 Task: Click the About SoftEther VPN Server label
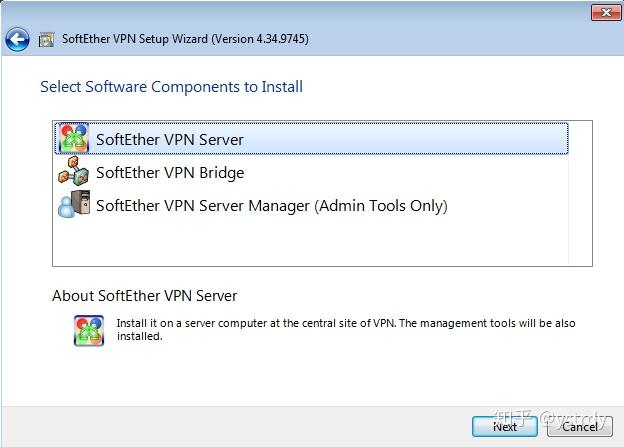point(144,296)
